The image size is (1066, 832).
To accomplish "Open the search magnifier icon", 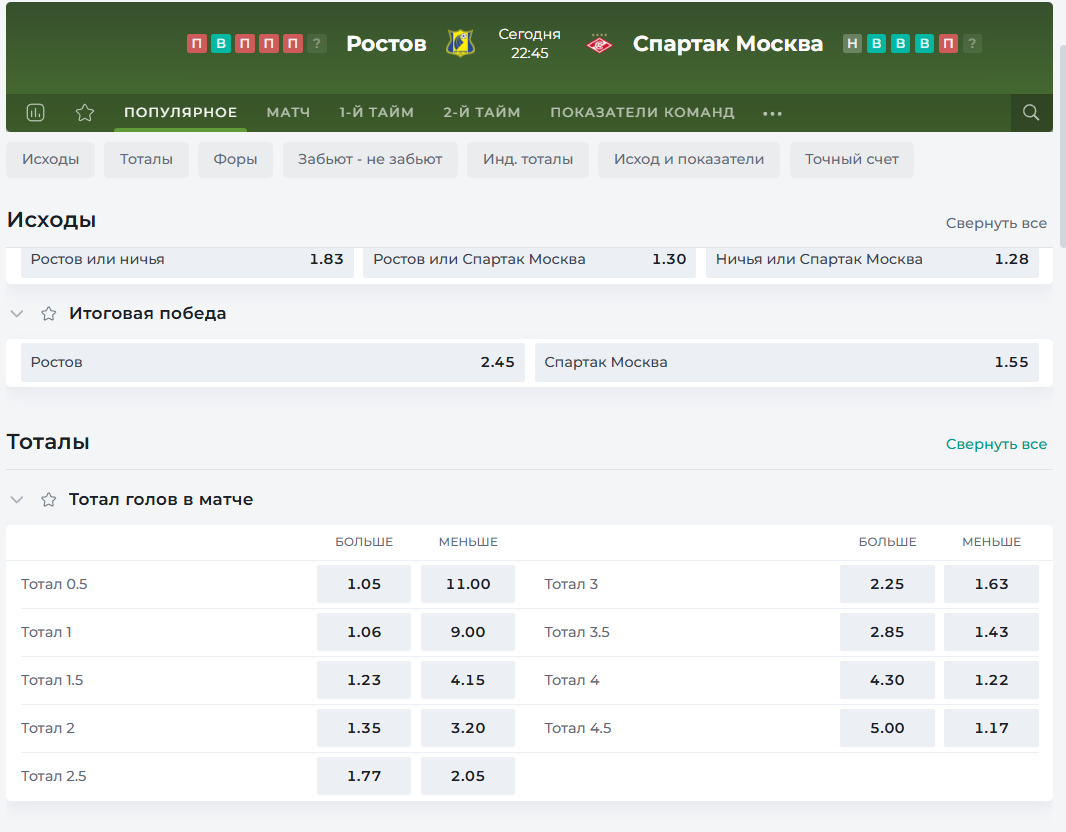I will pyautogui.click(x=1031, y=112).
